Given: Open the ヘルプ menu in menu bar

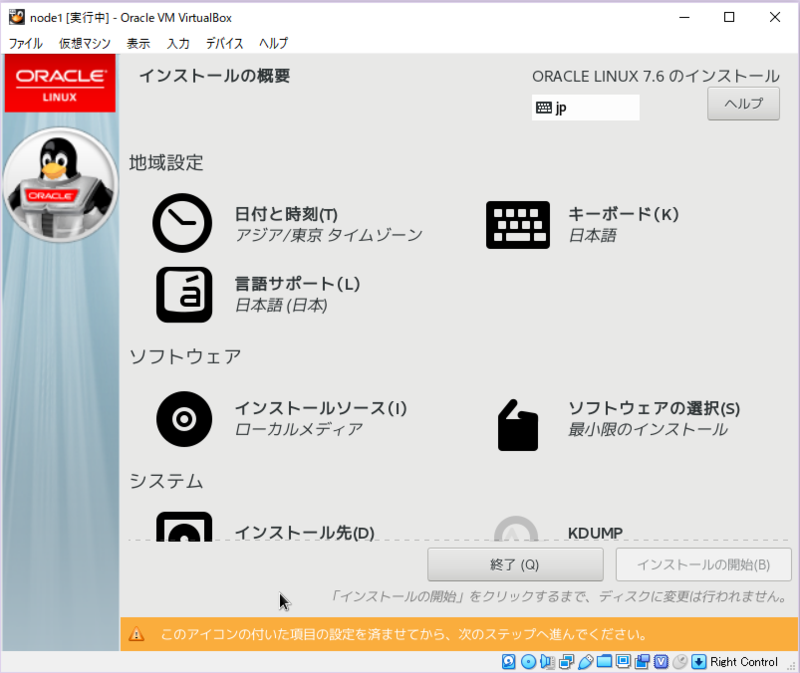Looking at the screenshot, I should [273, 43].
